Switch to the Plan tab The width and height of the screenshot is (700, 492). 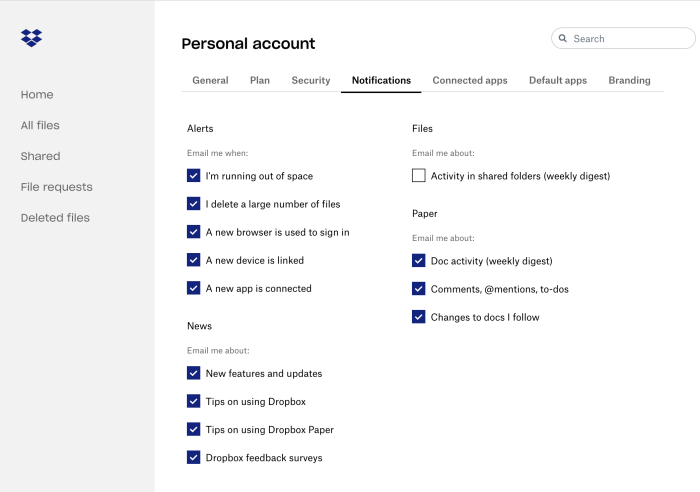click(x=260, y=80)
